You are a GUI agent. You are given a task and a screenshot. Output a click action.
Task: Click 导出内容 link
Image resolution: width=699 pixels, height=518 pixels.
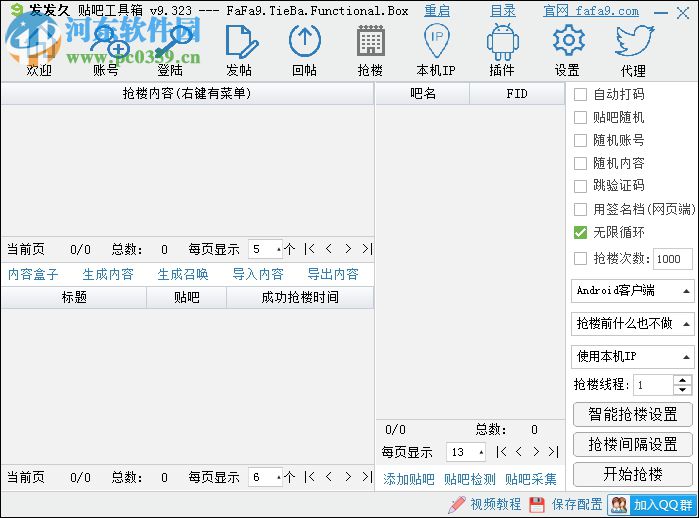[x=333, y=274]
